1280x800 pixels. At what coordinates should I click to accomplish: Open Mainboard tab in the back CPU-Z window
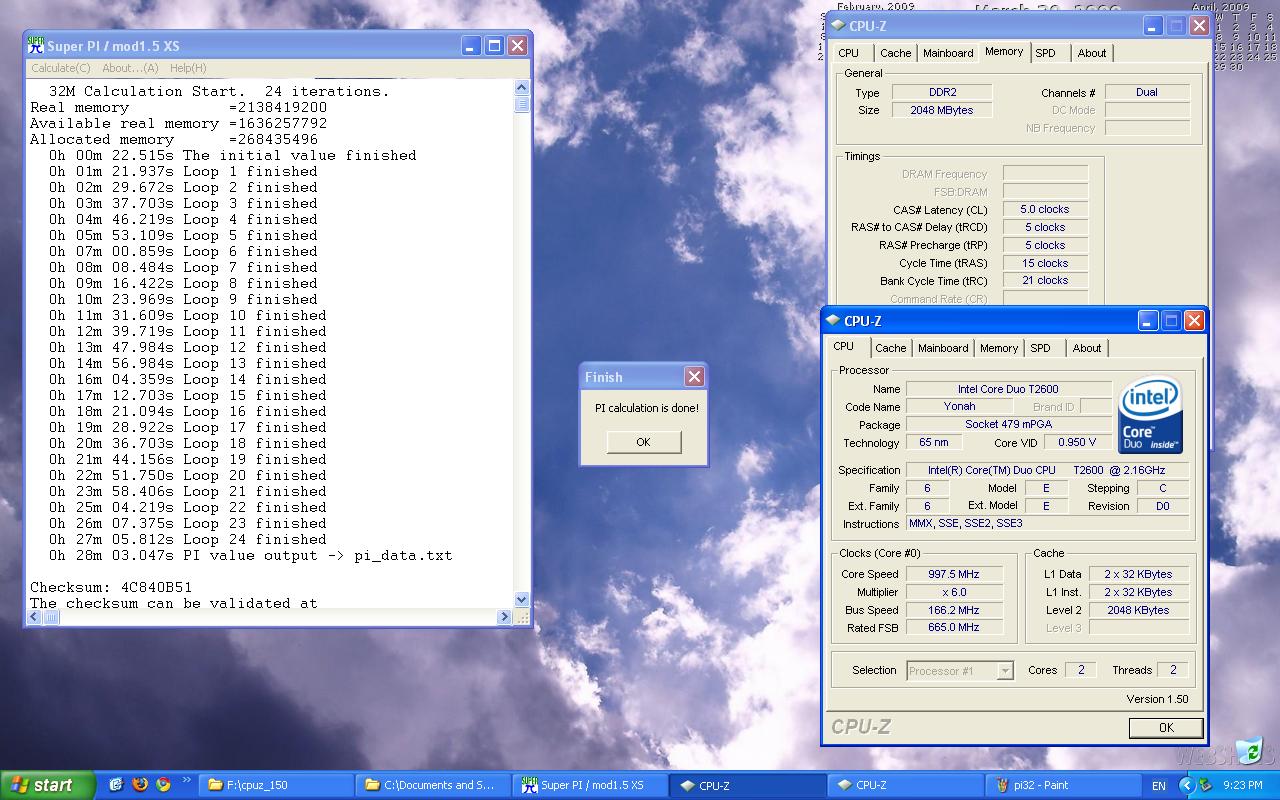[x=948, y=53]
